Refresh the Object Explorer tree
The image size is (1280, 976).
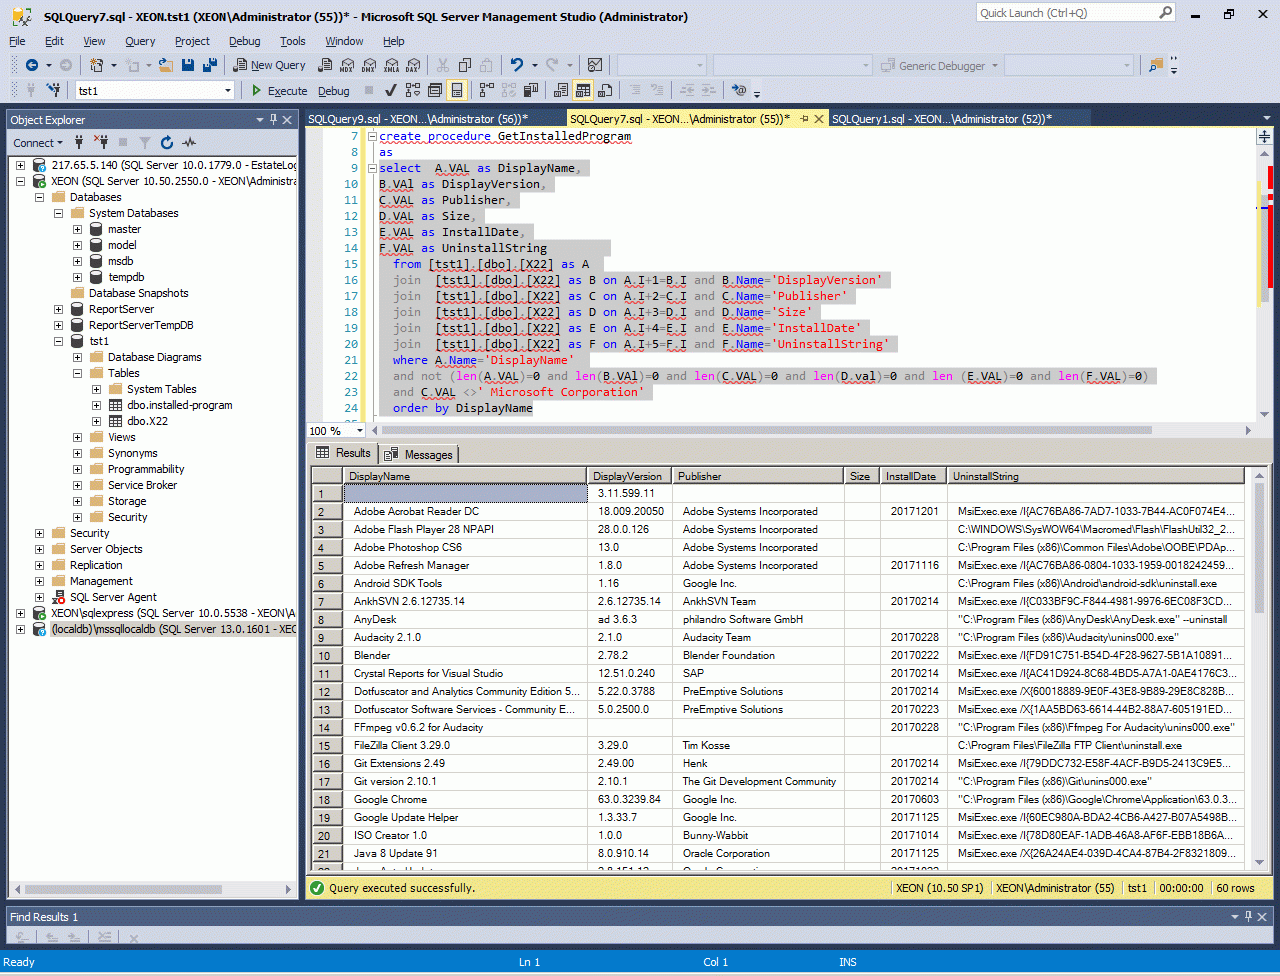(167, 142)
